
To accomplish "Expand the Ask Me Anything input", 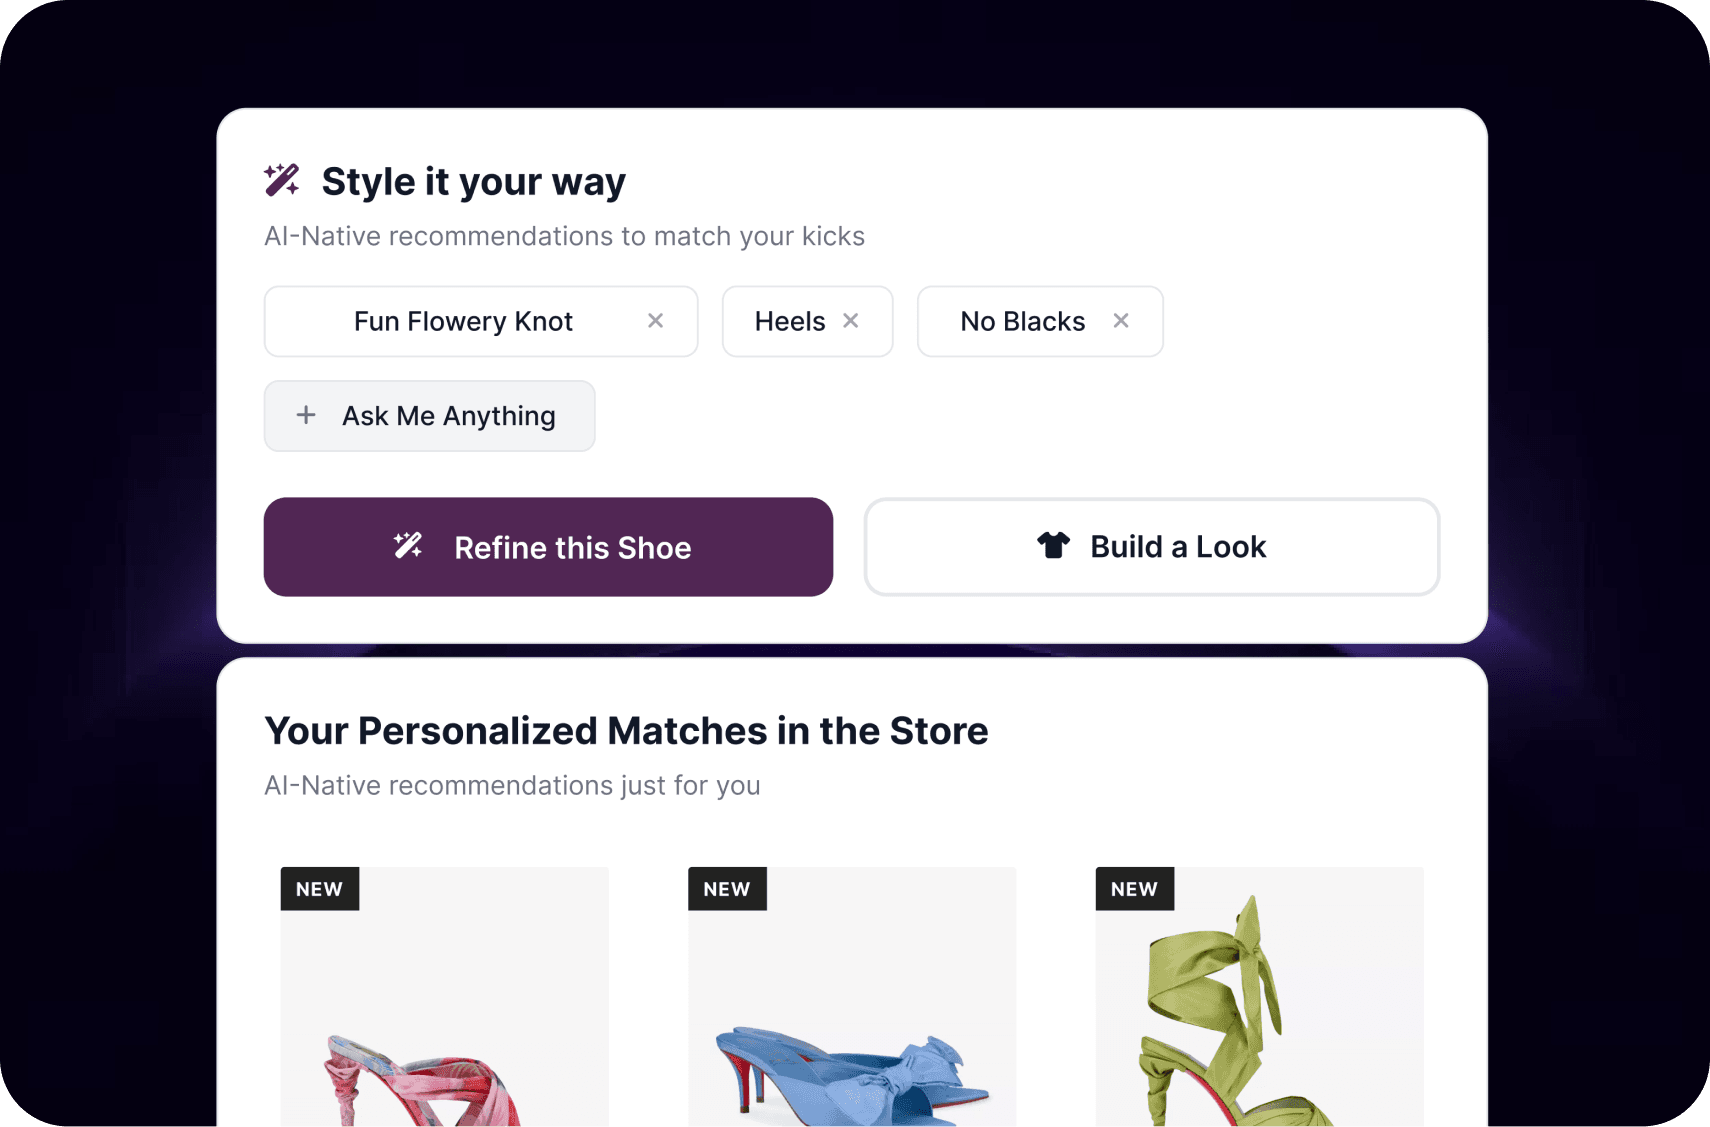I will 429,415.
